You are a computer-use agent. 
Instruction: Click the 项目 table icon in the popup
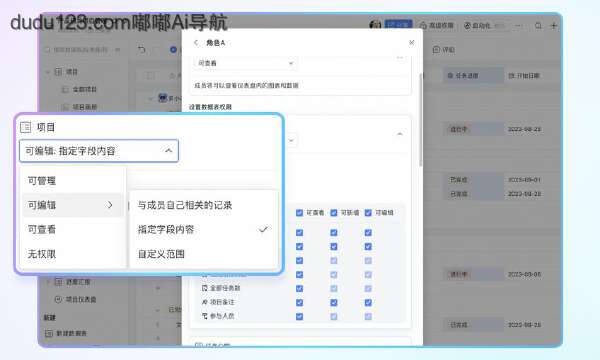point(26,127)
